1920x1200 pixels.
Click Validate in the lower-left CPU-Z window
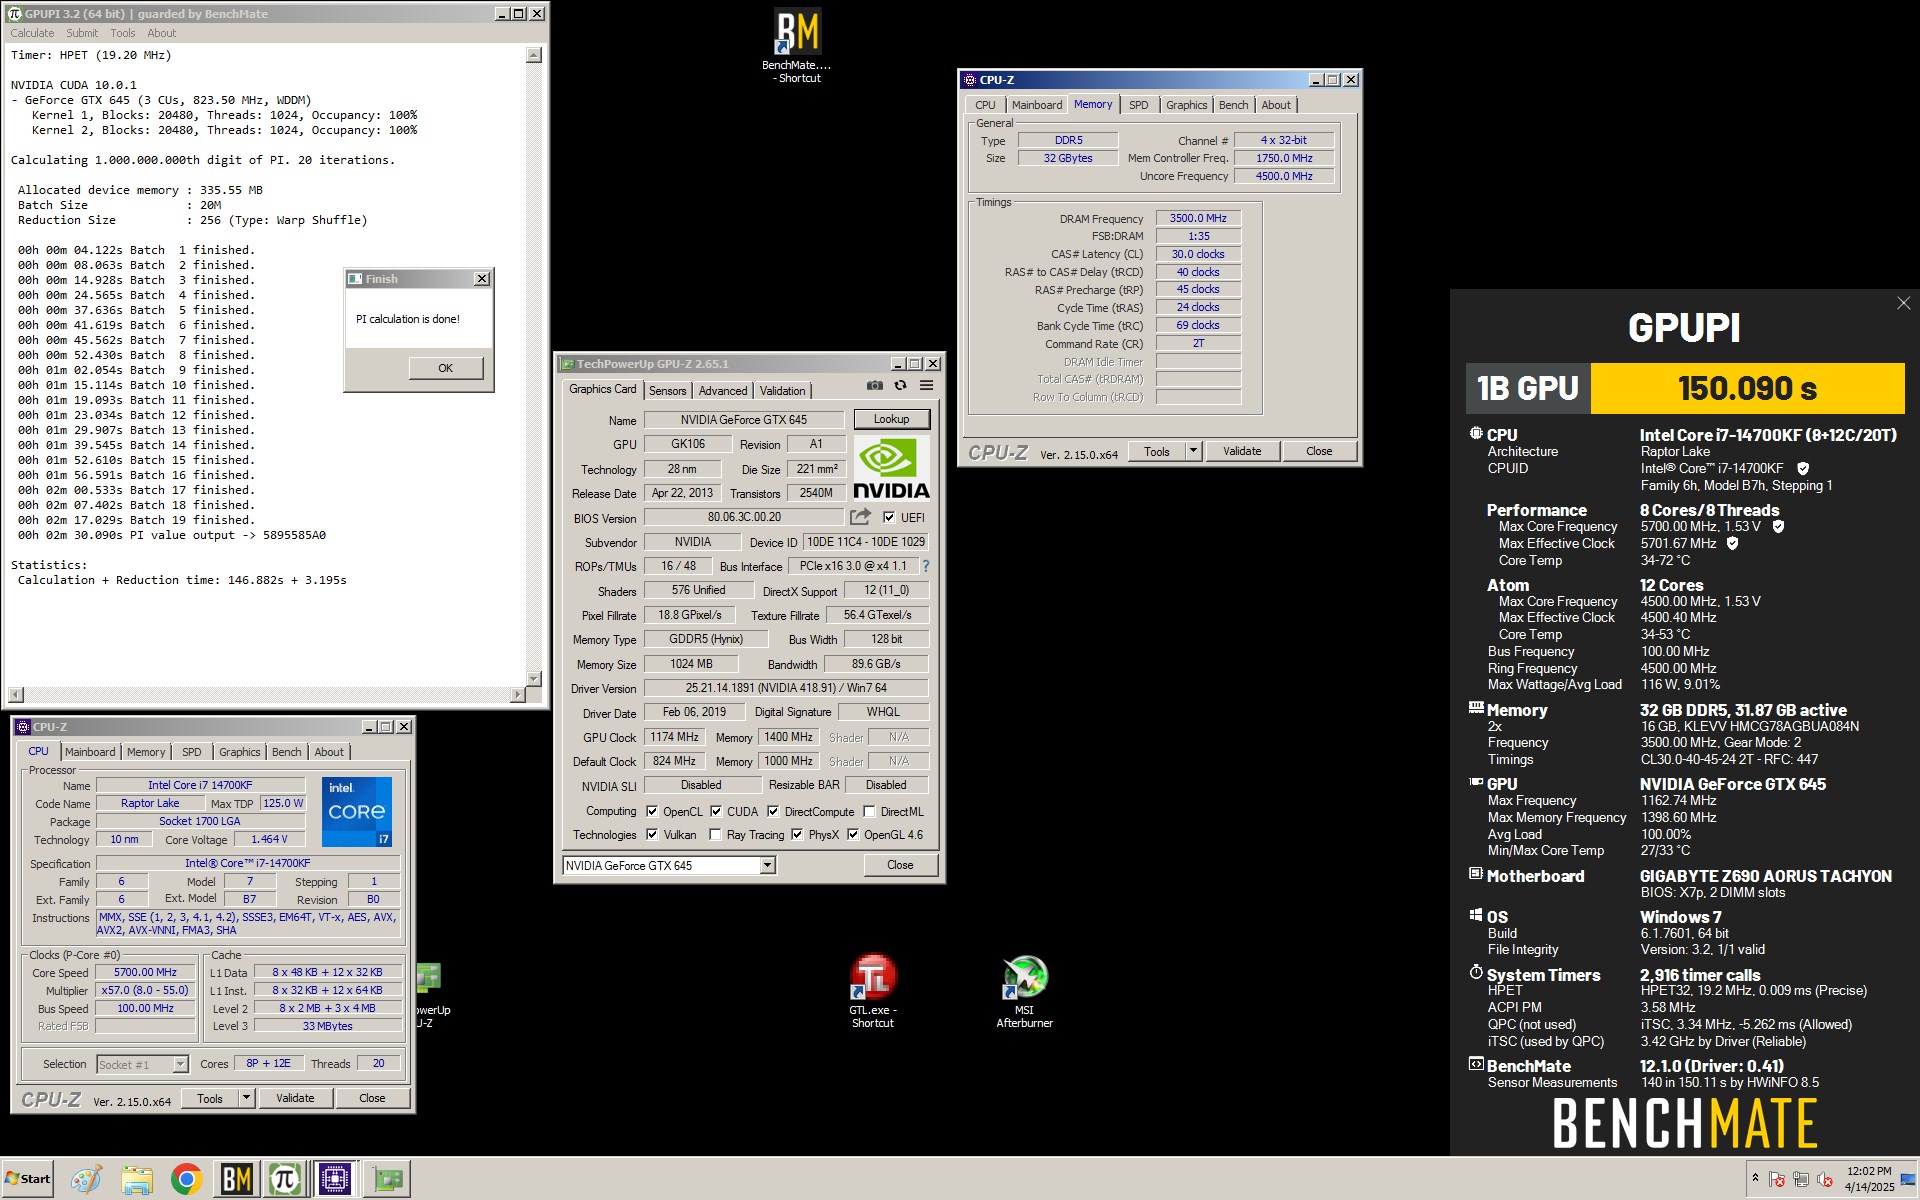point(295,1098)
